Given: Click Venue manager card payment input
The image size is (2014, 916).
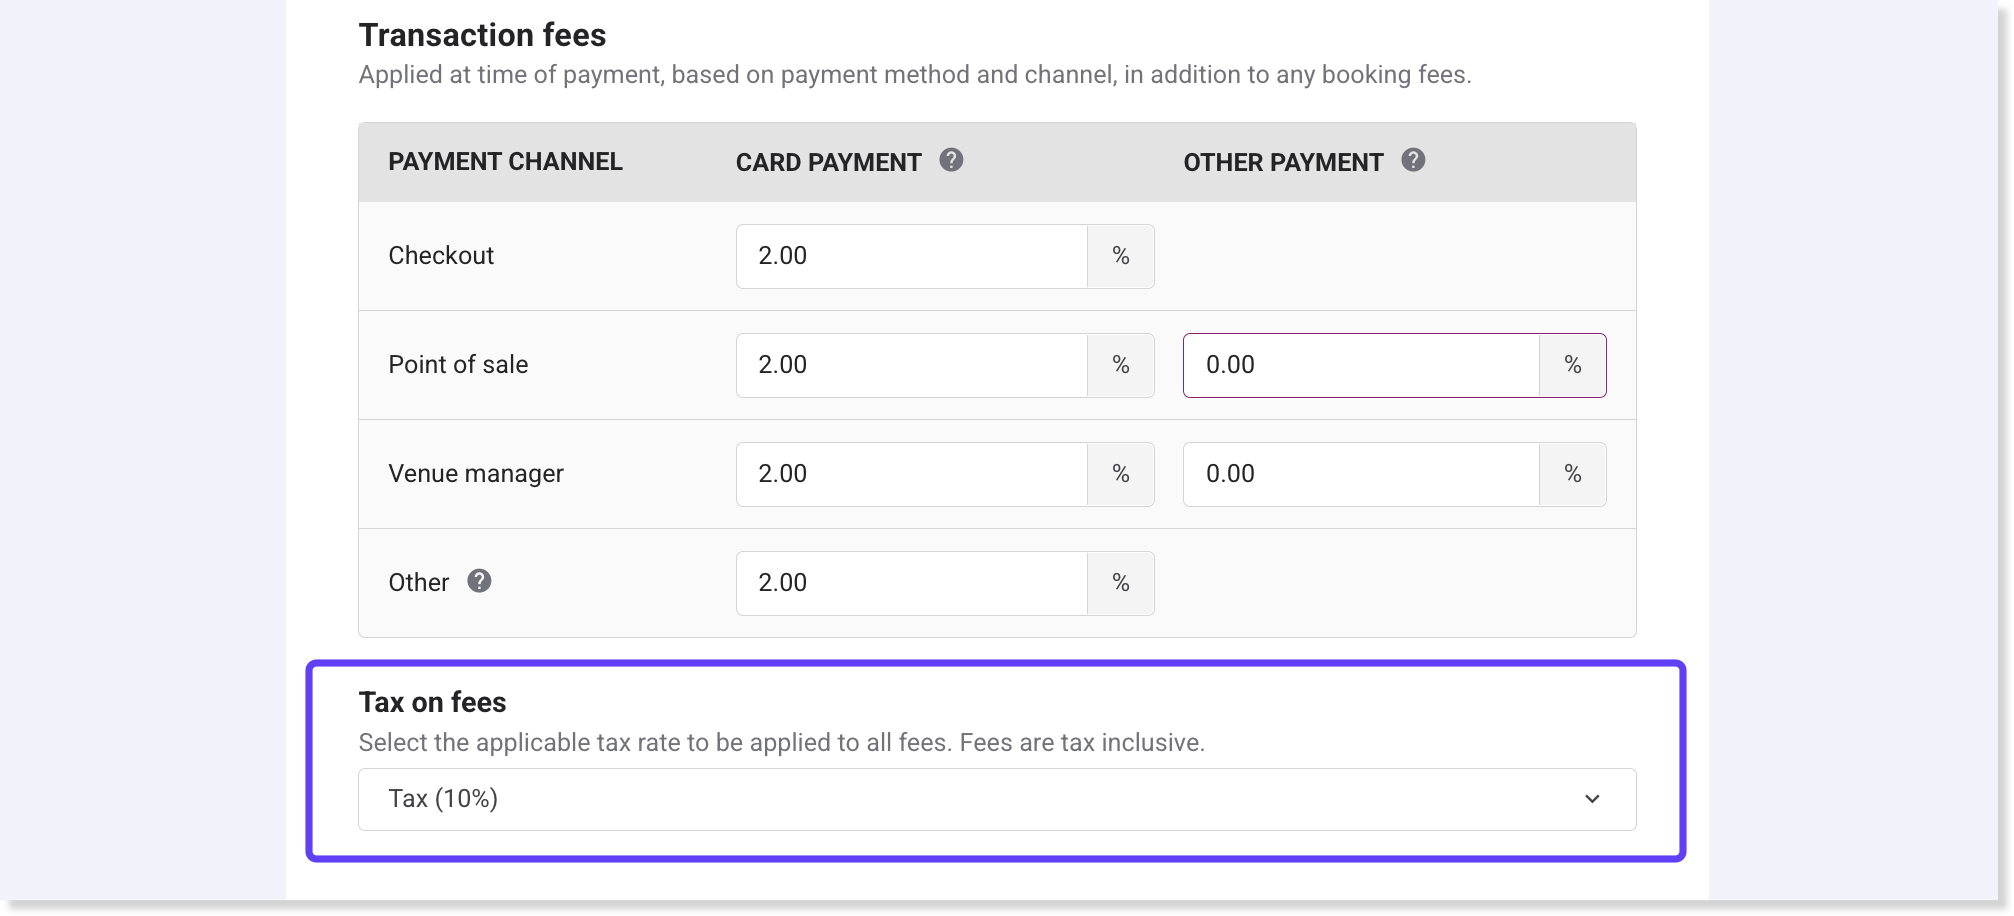Looking at the screenshot, I should (x=911, y=474).
